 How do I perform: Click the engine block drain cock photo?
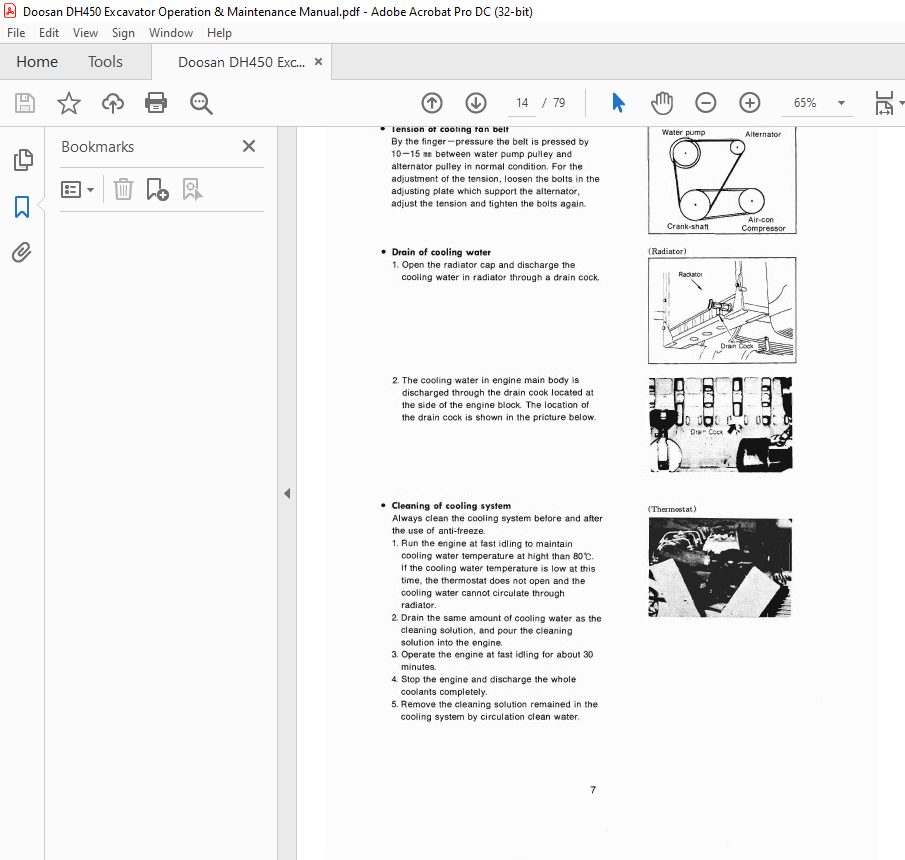pyautogui.click(x=721, y=424)
